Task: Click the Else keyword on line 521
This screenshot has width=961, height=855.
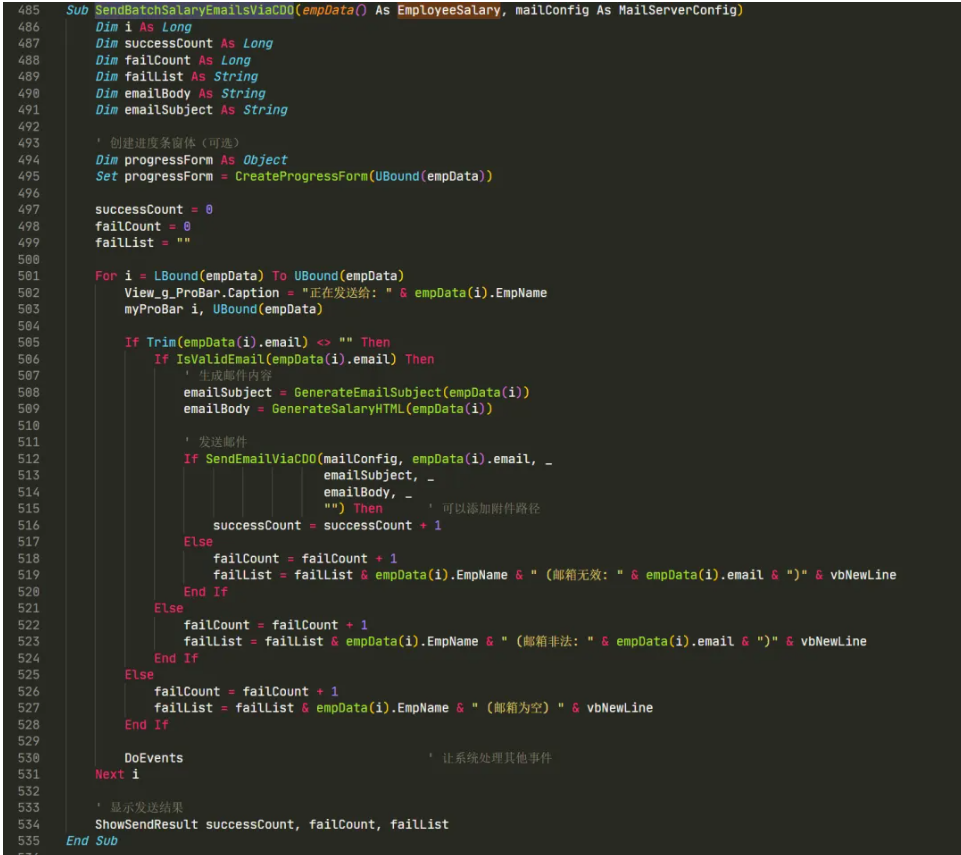Action: click(x=169, y=609)
